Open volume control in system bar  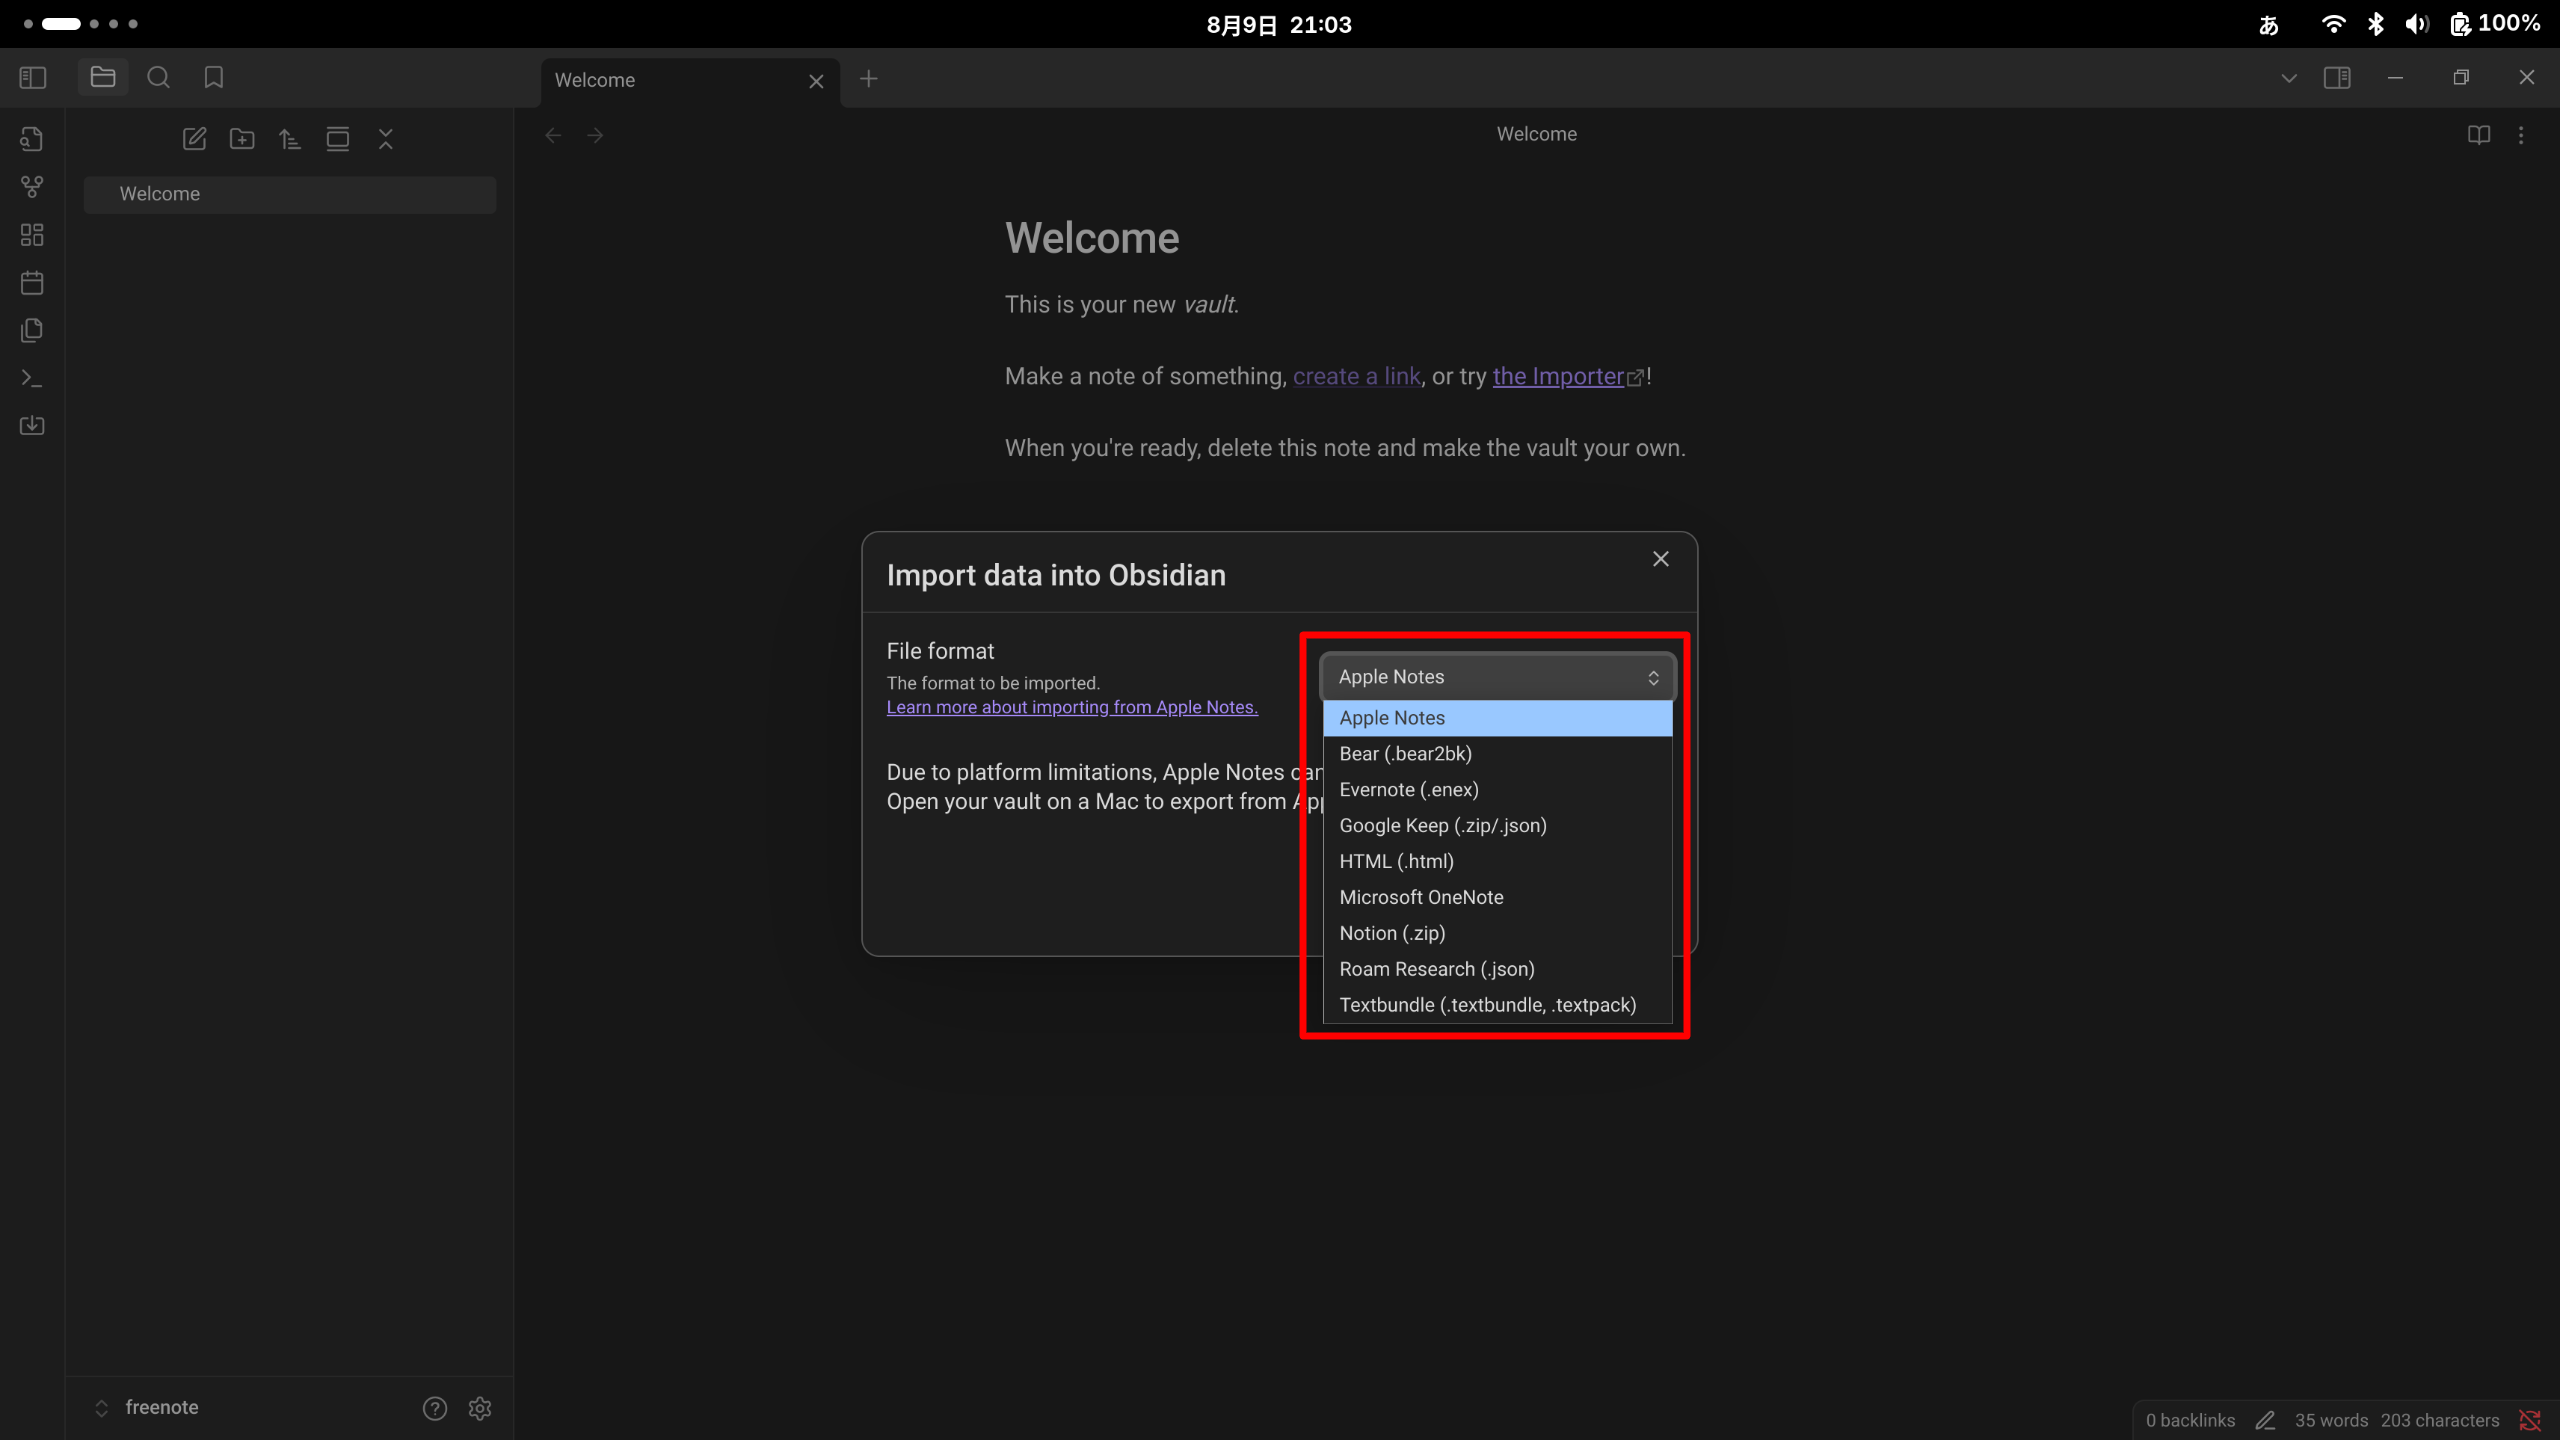tap(2417, 24)
